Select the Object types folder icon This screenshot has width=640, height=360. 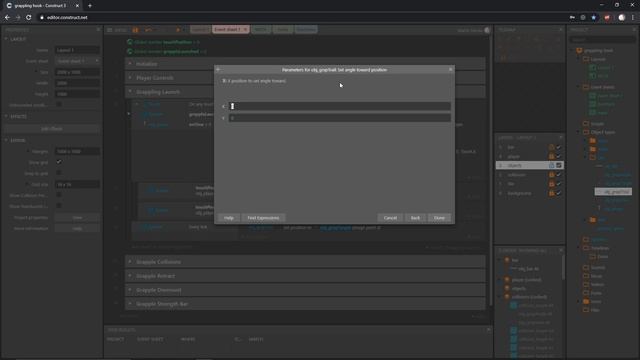click(x=586, y=132)
